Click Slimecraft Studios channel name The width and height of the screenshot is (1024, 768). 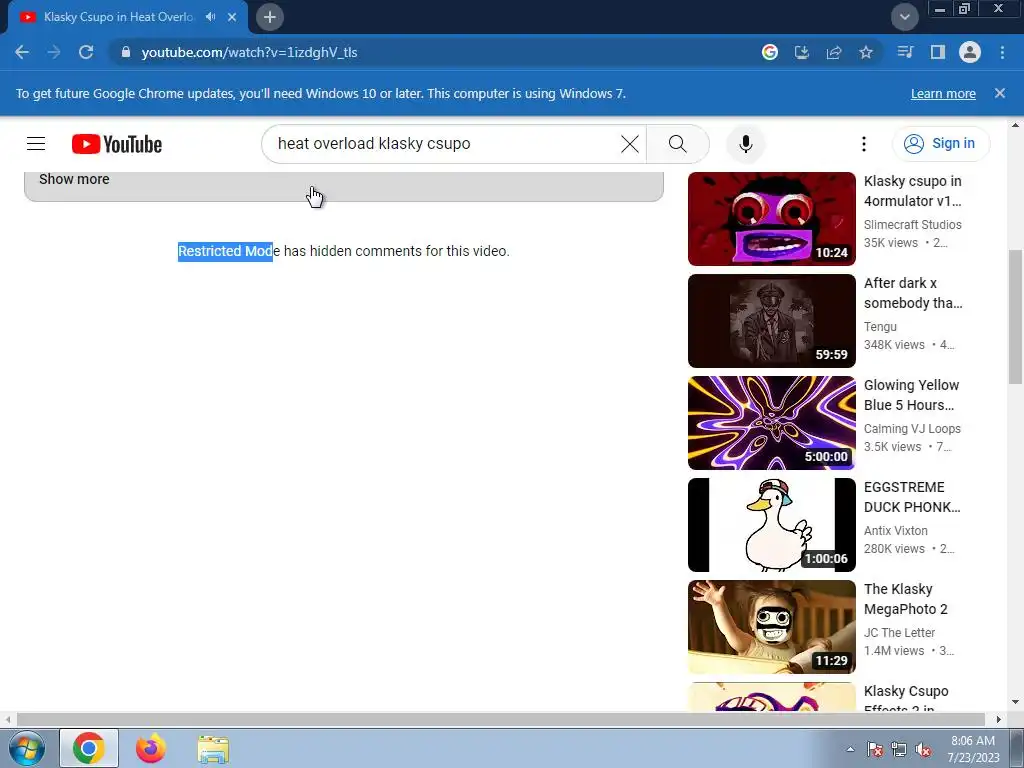(x=912, y=225)
